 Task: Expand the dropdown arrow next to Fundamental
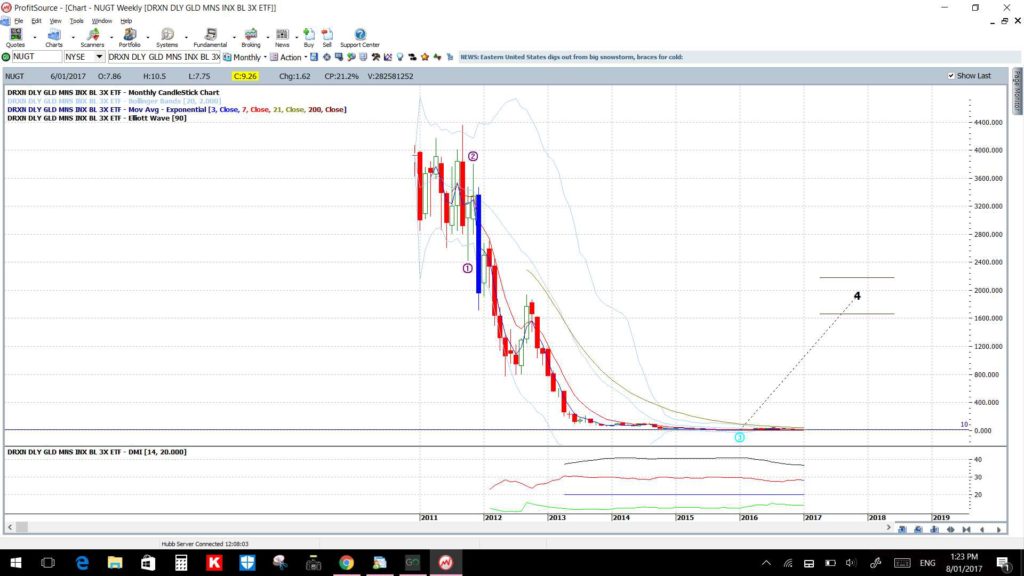click(234, 37)
